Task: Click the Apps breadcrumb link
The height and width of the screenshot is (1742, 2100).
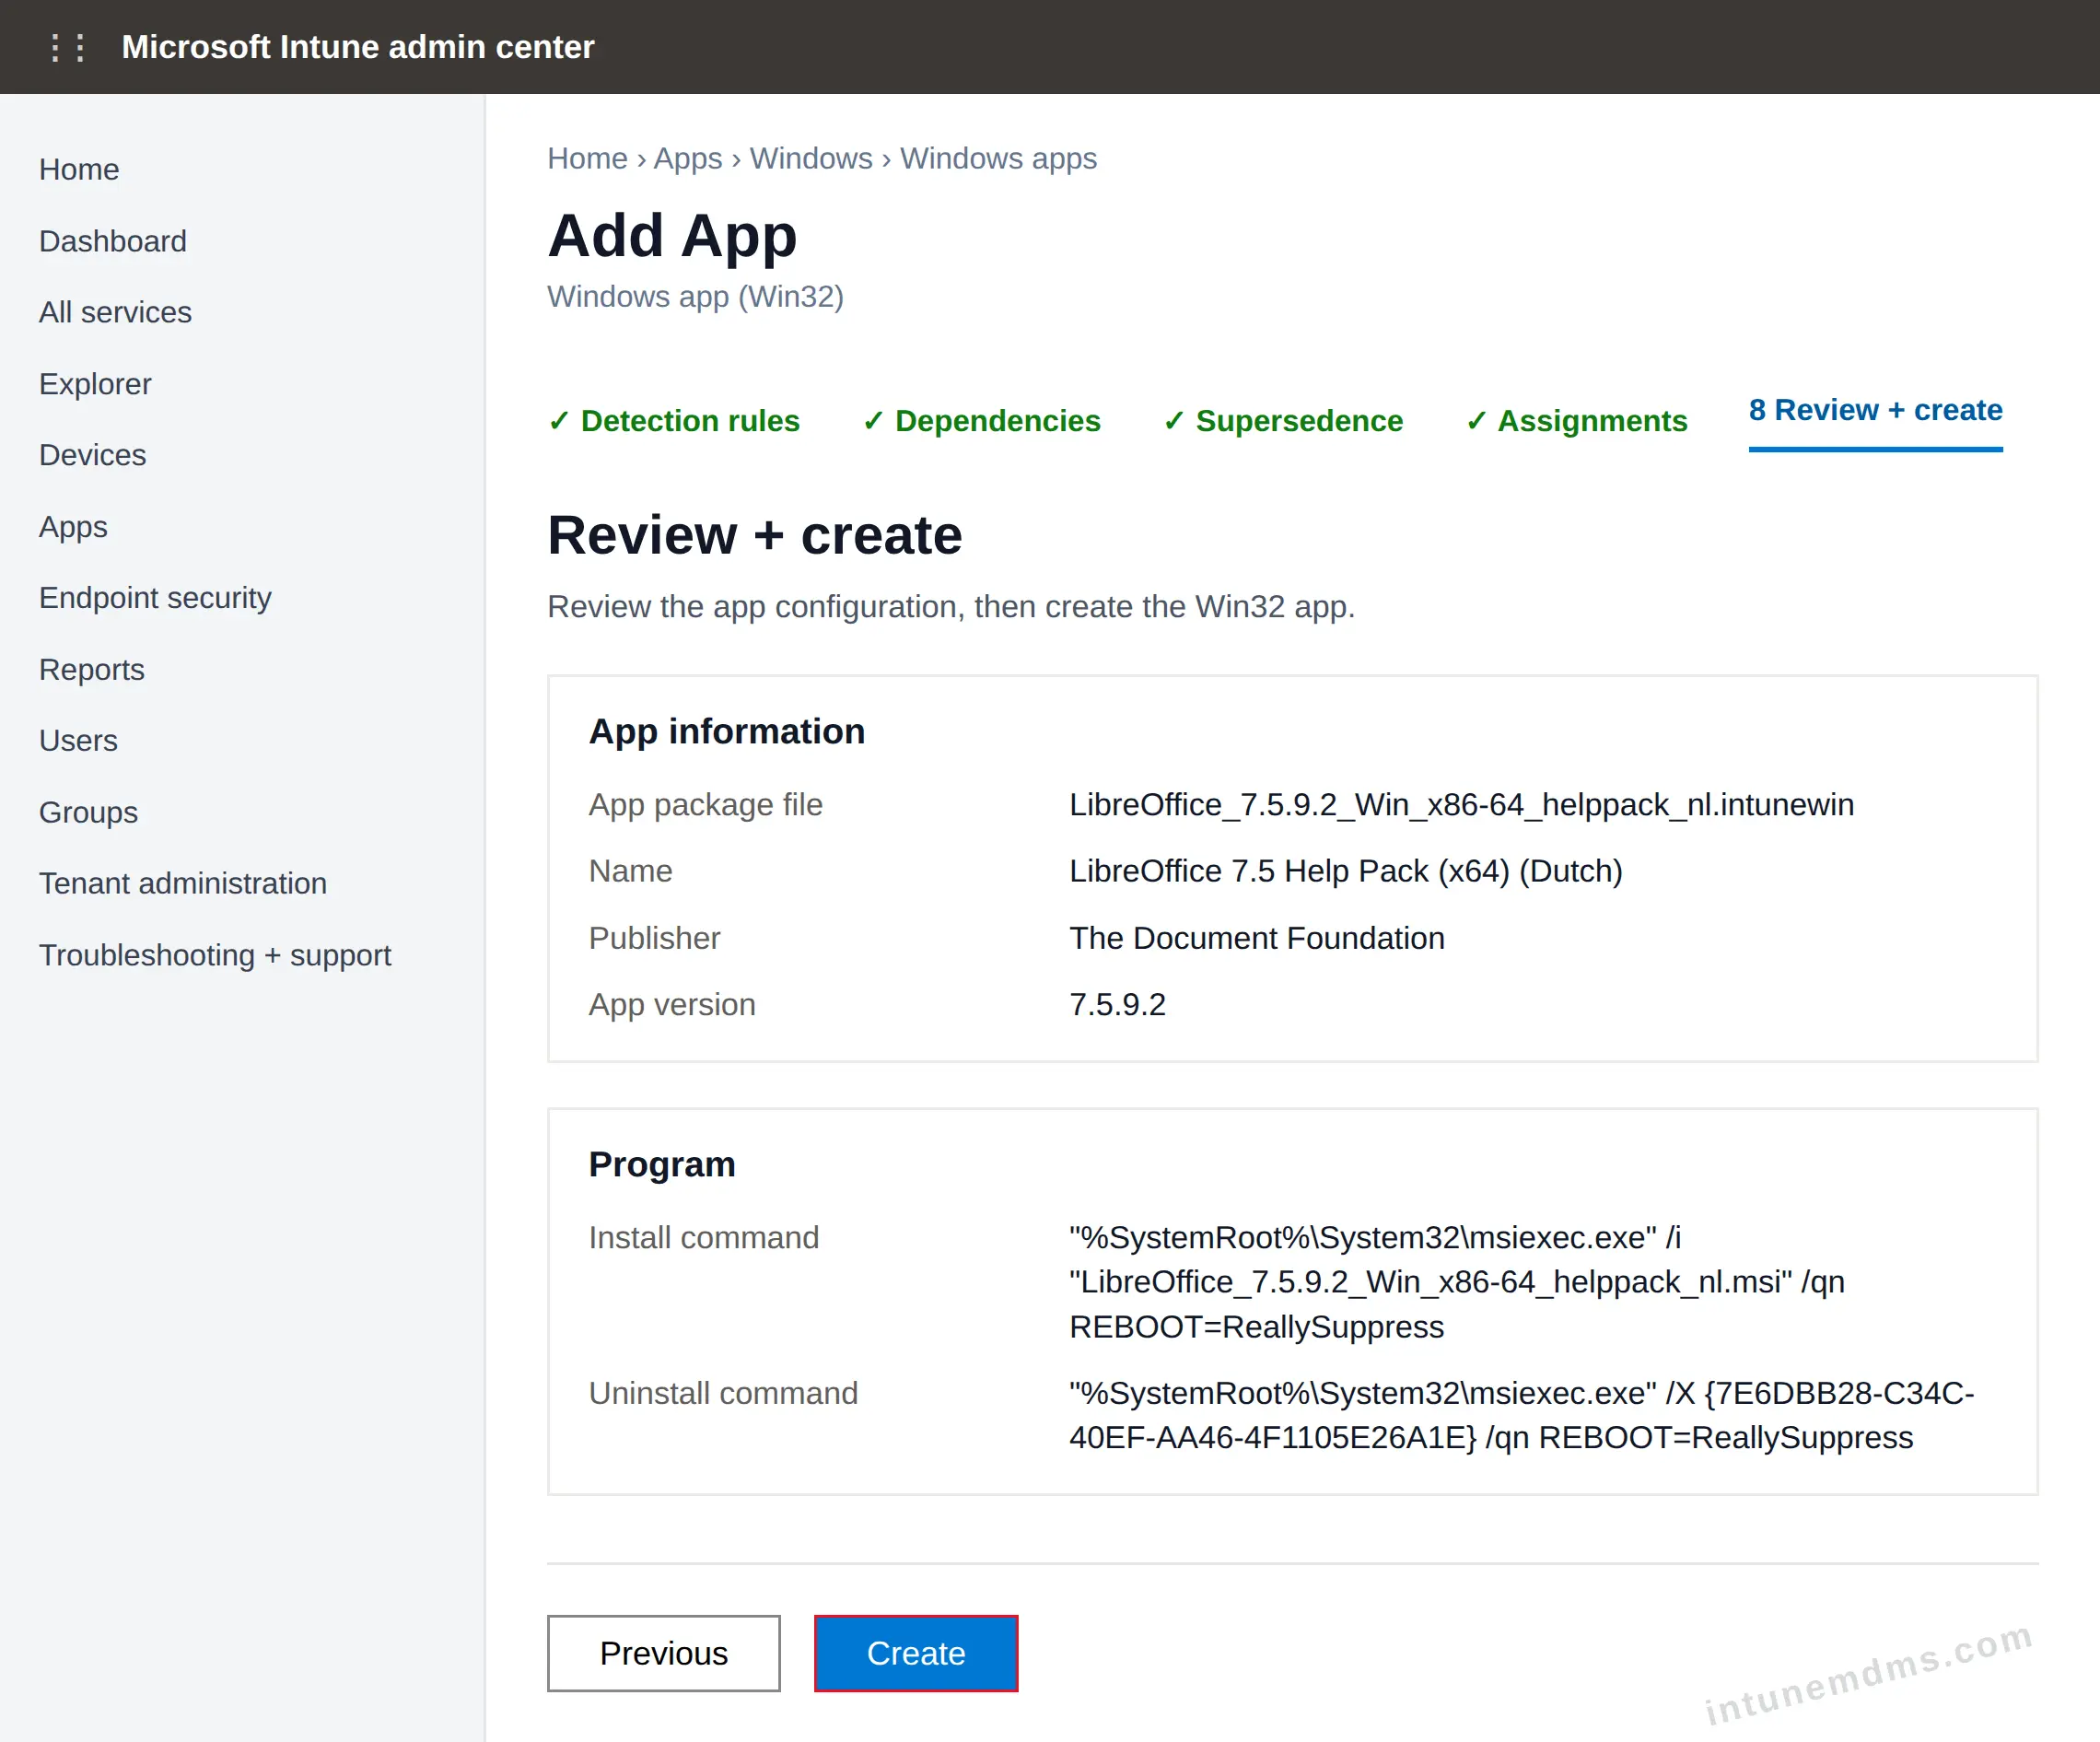Action: click(688, 158)
